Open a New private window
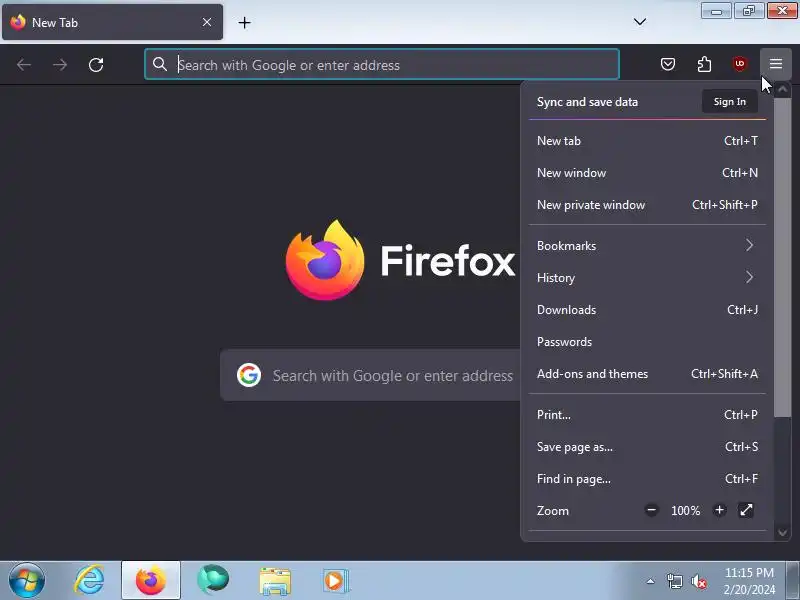Screen dimensions: 800x600 [x=647, y=205]
